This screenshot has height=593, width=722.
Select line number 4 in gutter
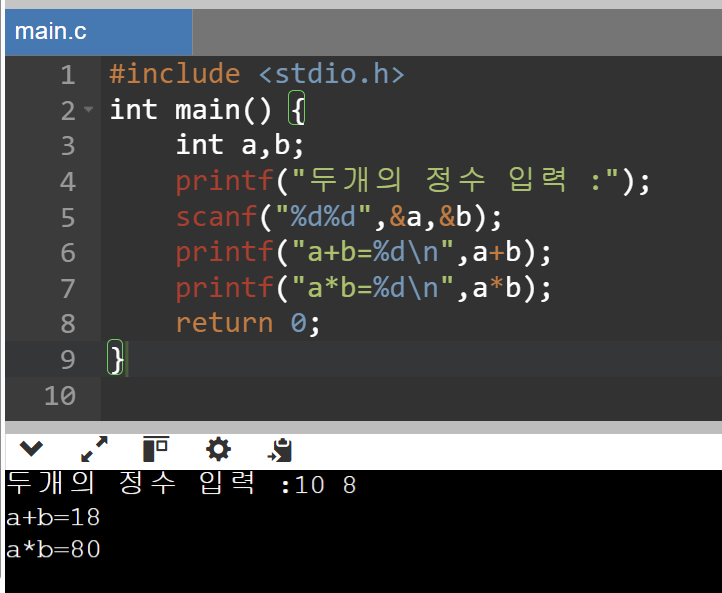point(68,182)
